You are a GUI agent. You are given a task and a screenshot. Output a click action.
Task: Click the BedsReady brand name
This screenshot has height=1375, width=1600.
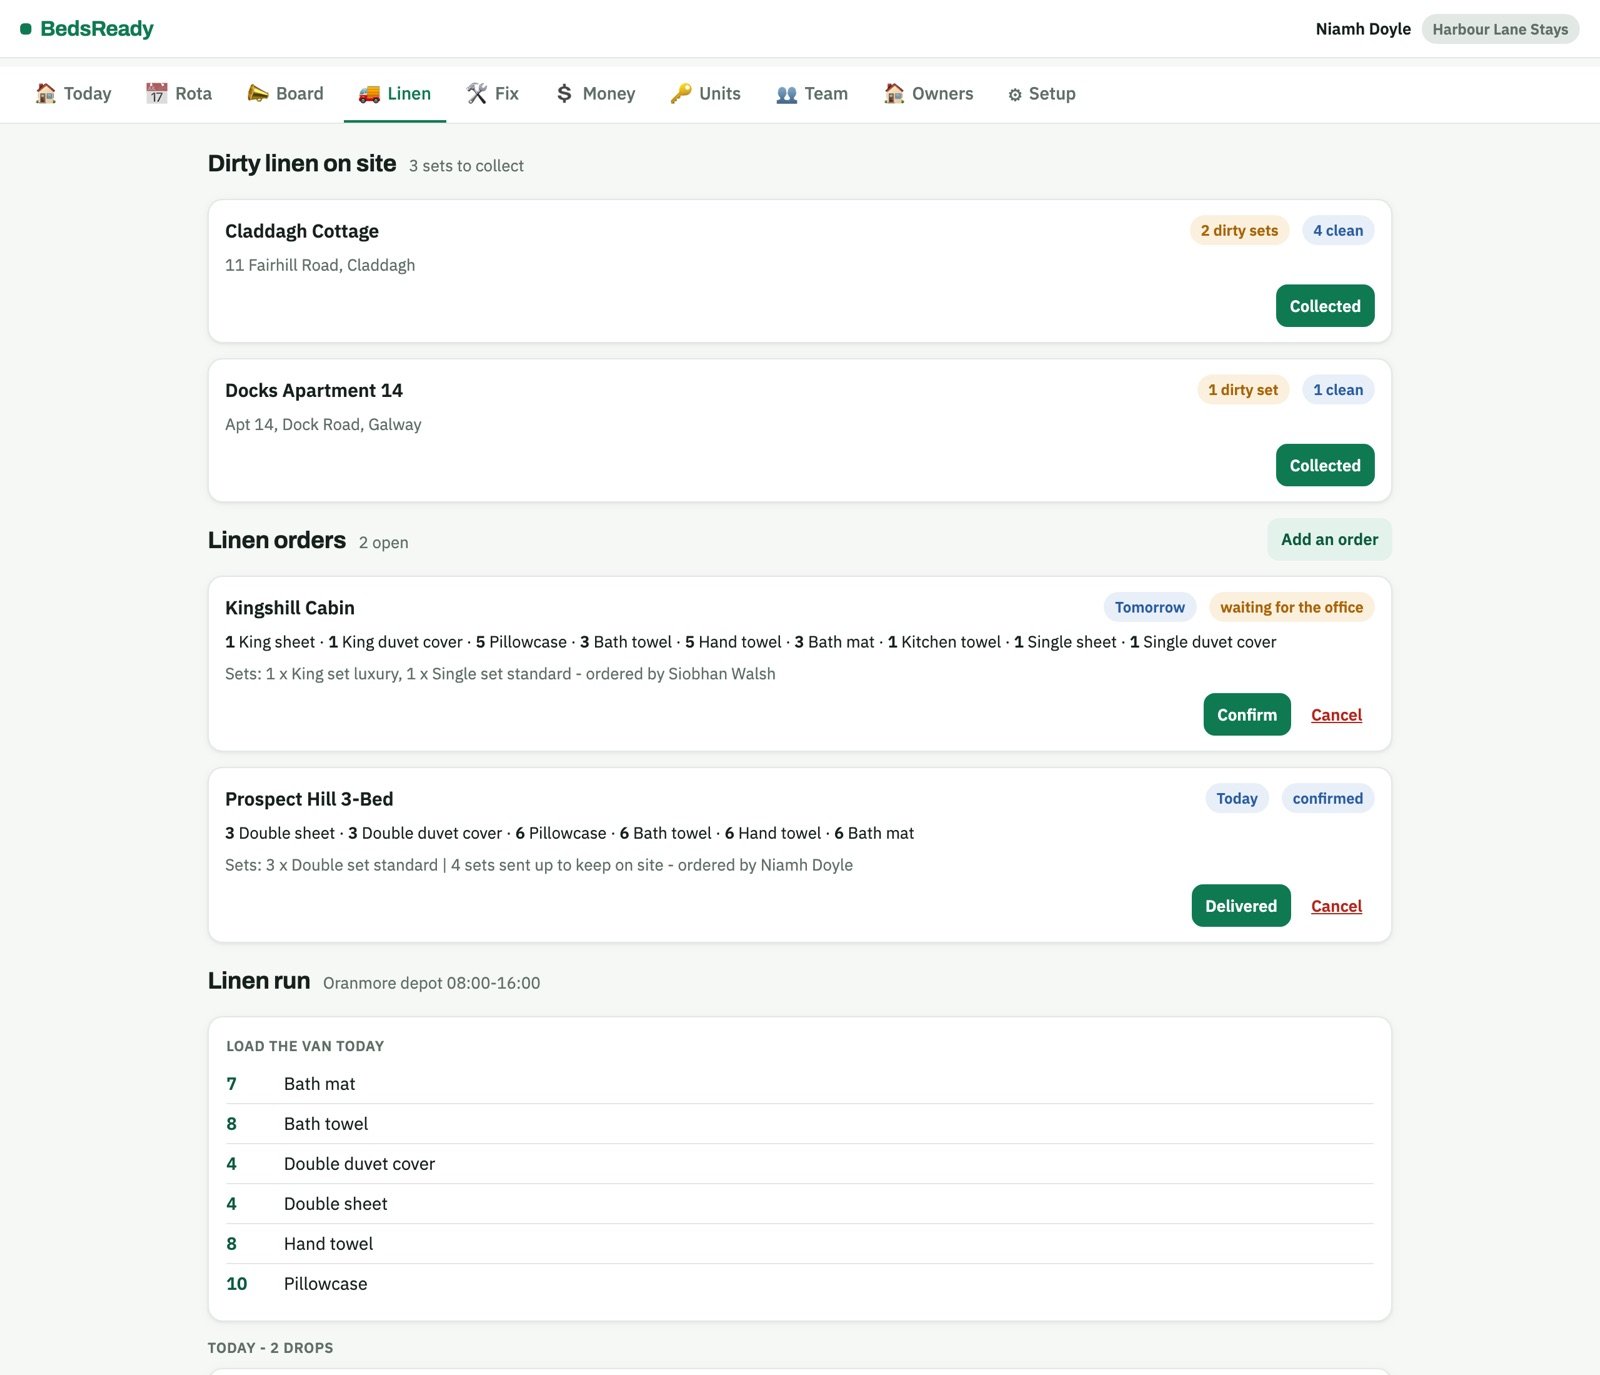[x=97, y=29]
